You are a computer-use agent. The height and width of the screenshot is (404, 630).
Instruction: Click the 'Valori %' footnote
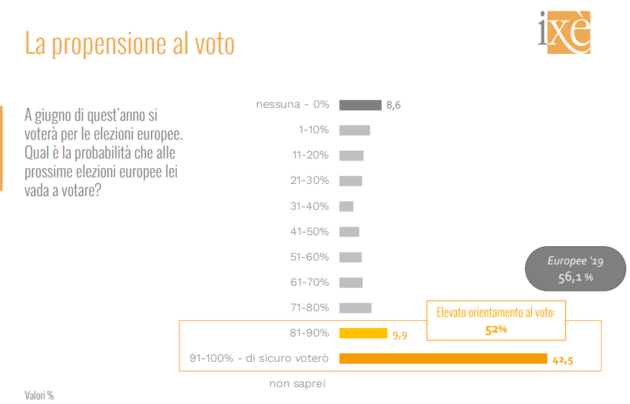pyautogui.click(x=39, y=394)
